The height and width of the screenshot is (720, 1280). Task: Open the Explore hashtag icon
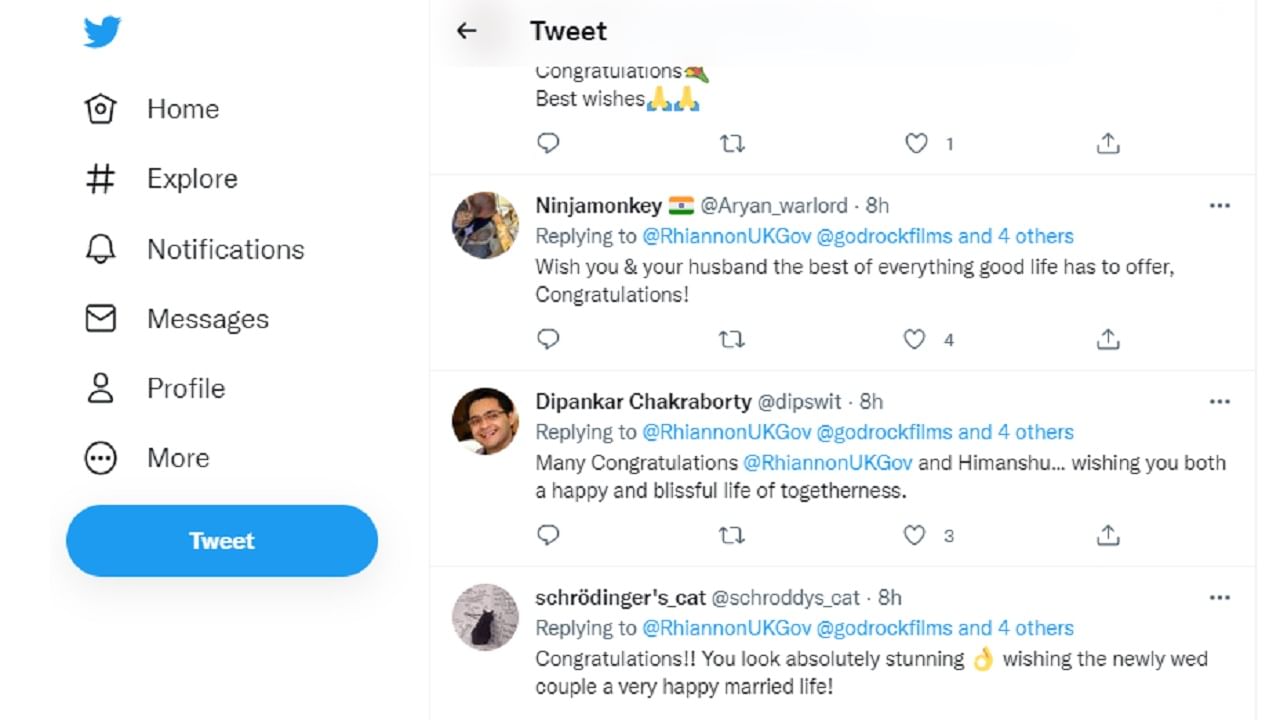[x=100, y=179]
